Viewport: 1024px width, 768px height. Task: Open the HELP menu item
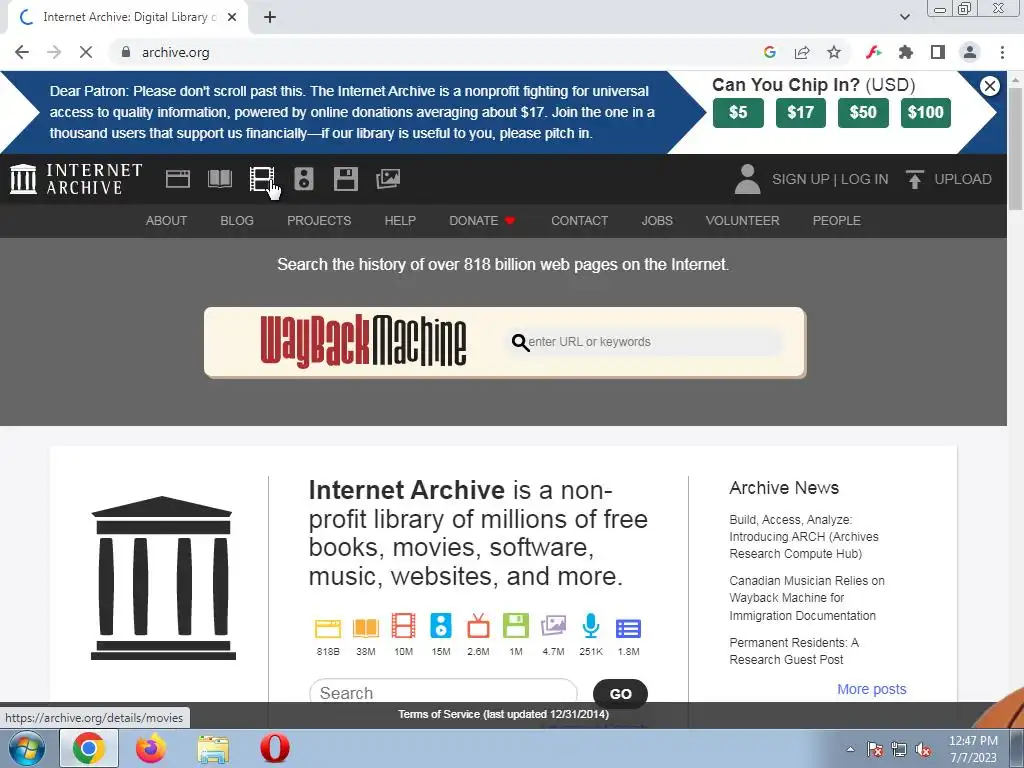[x=400, y=221]
